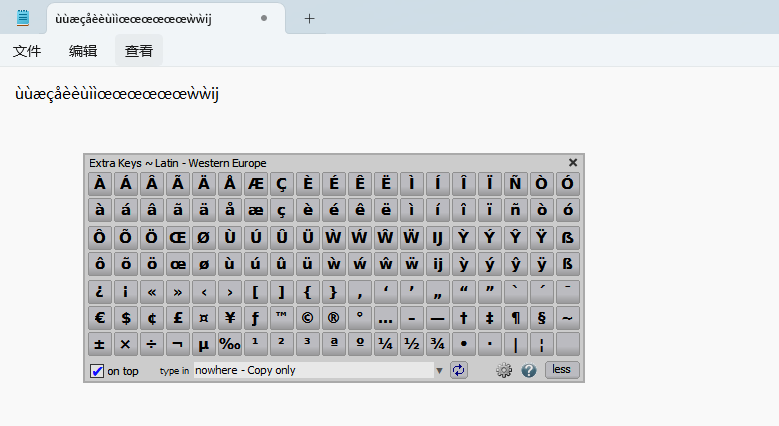
Task: Insert lowercase ç key
Action: [x=282, y=210]
